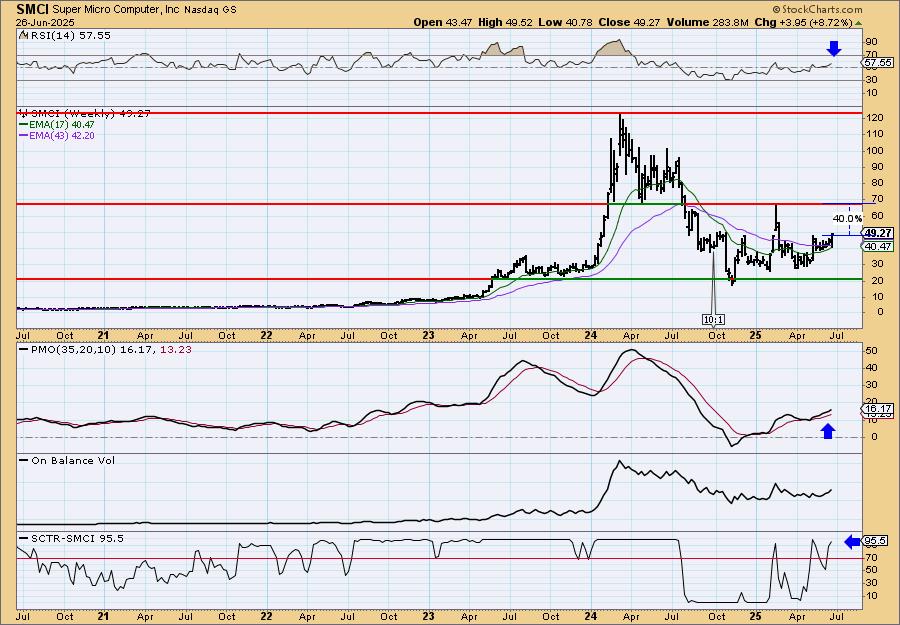This screenshot has height=625, width=900.
Task: Click the 25 year label on bottom axis
Action: click(x=755, y=616)
